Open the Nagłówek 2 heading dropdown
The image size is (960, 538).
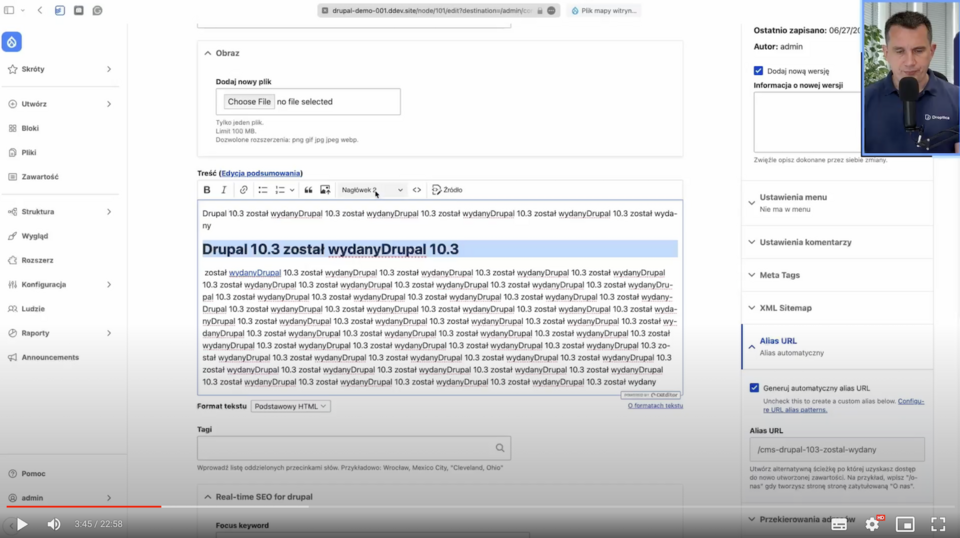click(372, 190)
